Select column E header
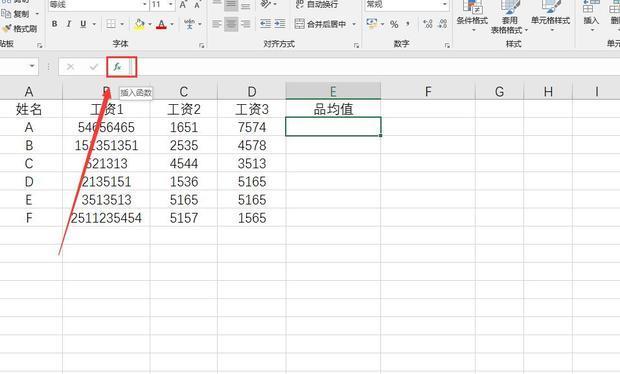The image size is (620, 374). click(333, 91)
